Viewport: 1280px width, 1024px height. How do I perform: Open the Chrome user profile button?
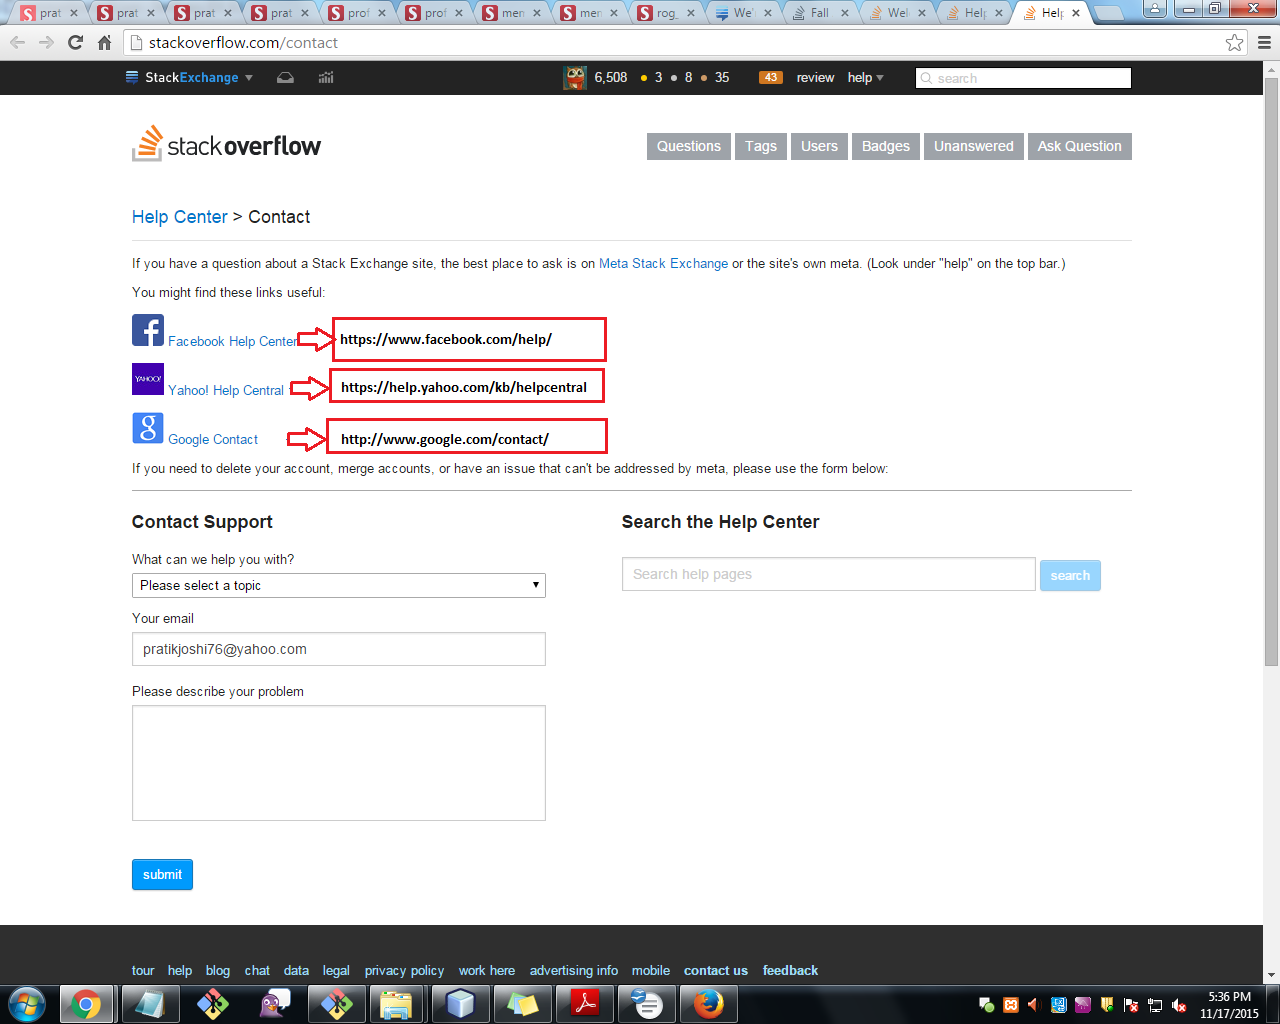[1155, 9]
